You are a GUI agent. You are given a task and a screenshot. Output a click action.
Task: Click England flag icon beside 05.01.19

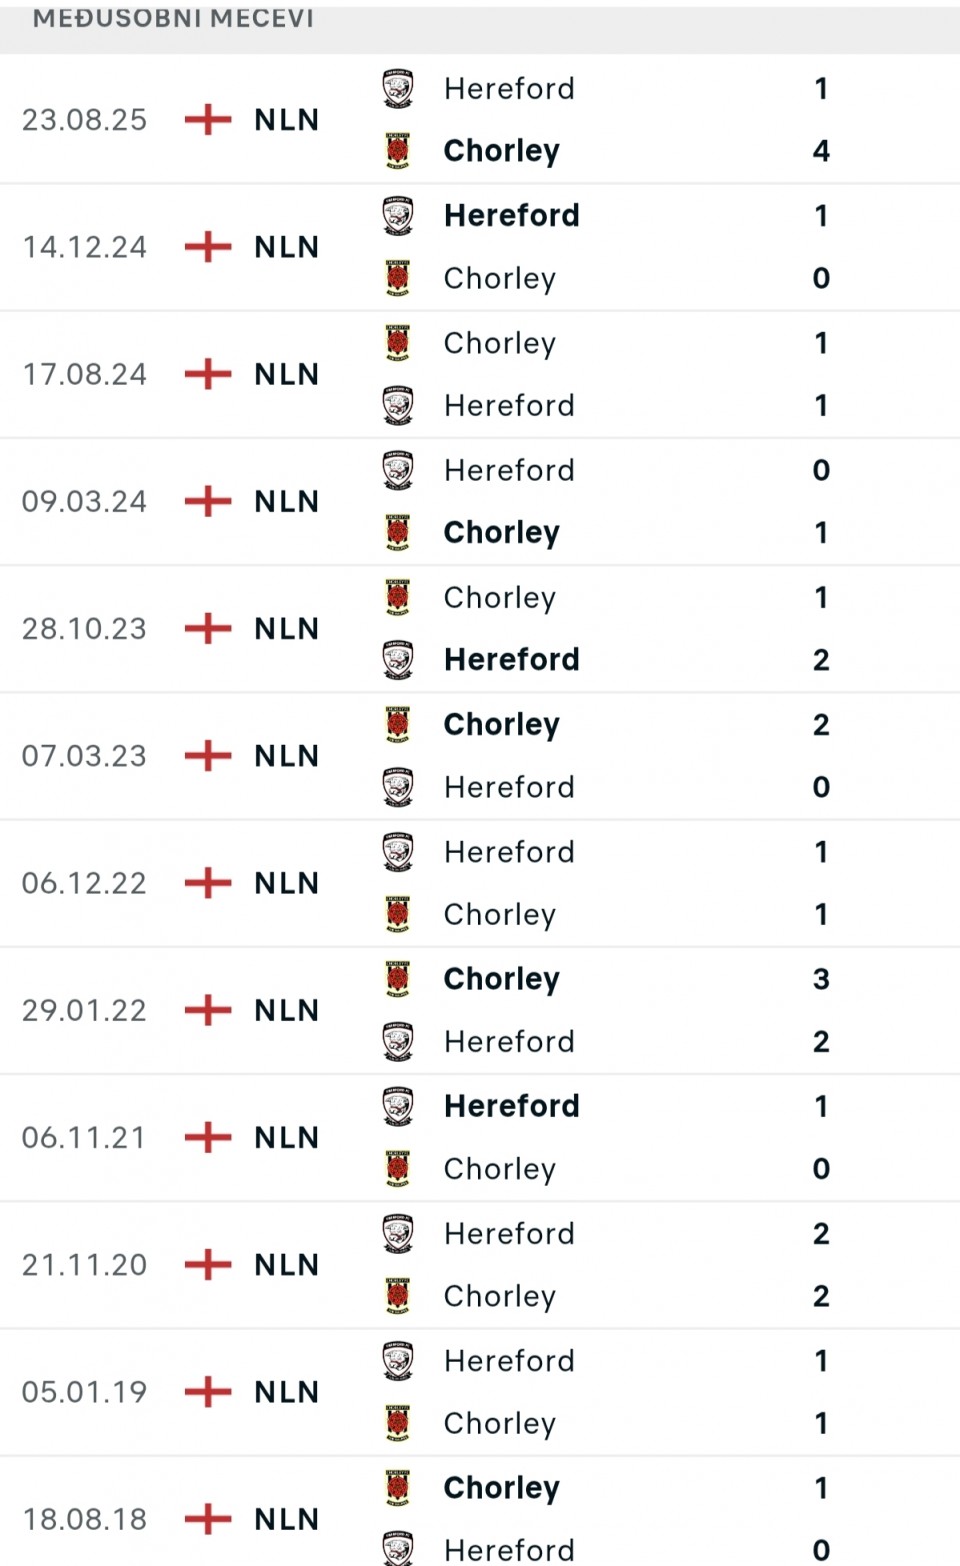point(208,1392)
